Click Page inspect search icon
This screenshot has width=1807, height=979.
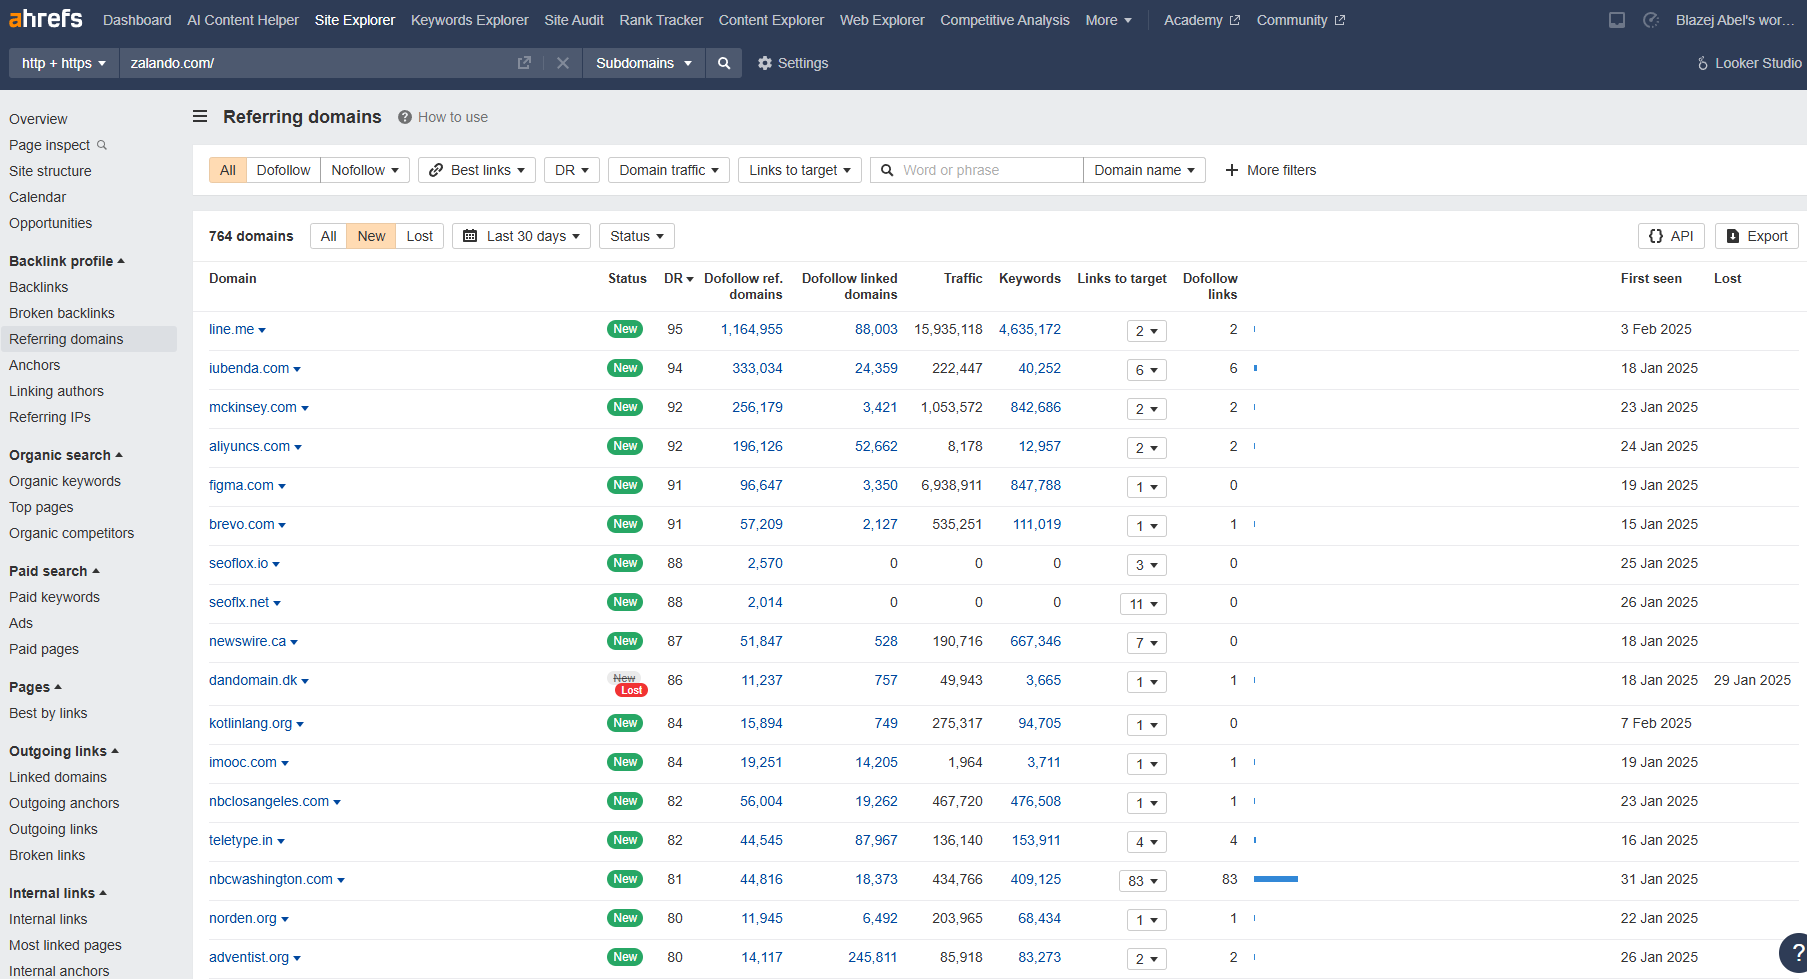[101, 145]
